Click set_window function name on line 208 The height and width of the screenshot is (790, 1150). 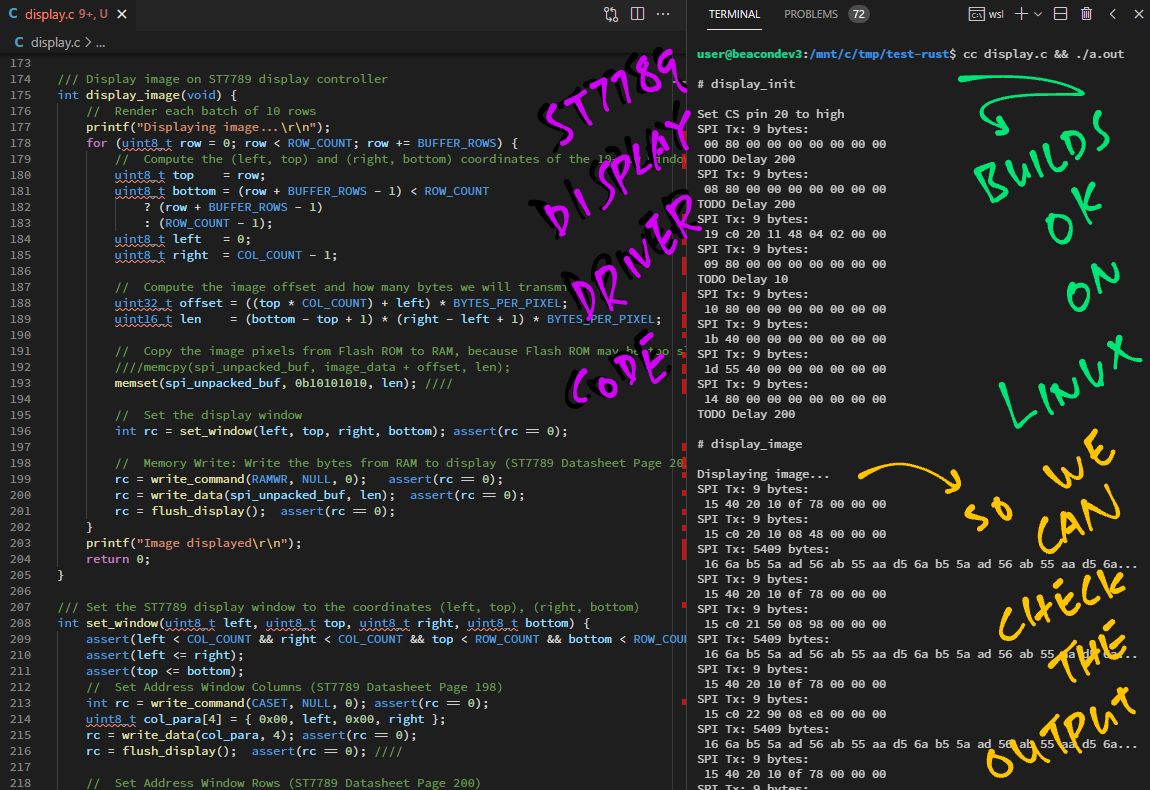coord(121,623)
